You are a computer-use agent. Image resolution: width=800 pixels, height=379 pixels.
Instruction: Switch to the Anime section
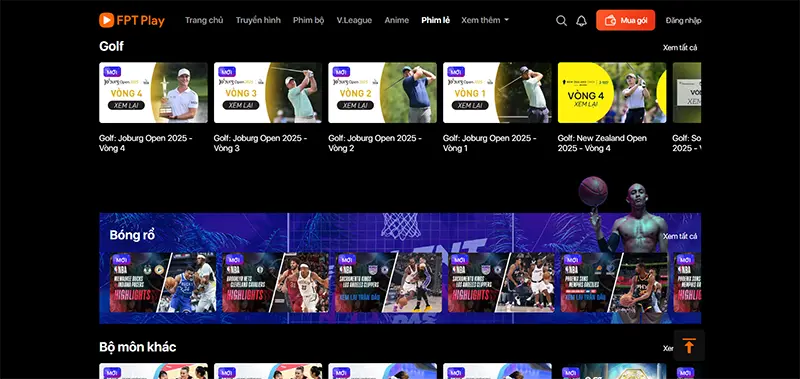point(396,20)
